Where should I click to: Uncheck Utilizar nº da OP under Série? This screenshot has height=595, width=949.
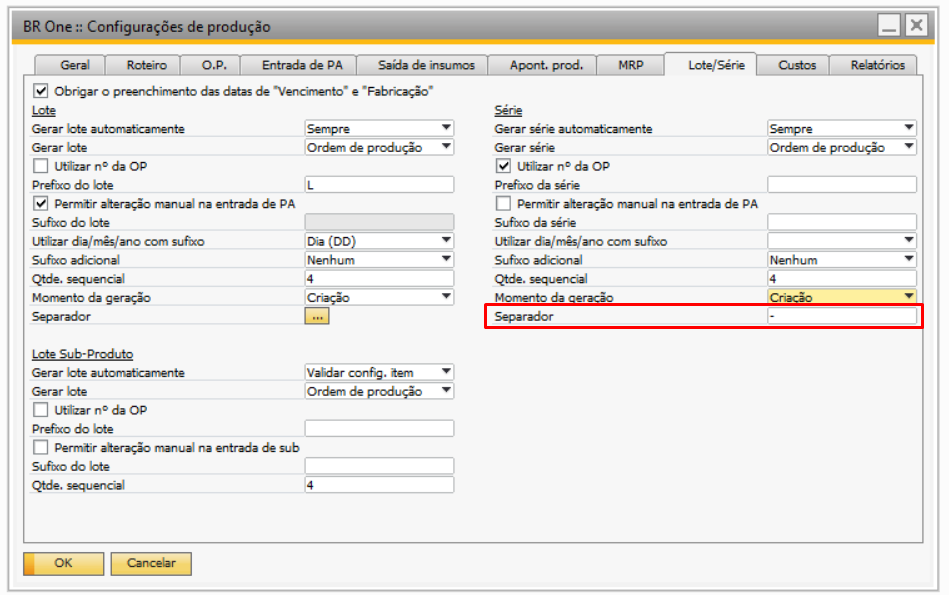(x=504, y=166)
